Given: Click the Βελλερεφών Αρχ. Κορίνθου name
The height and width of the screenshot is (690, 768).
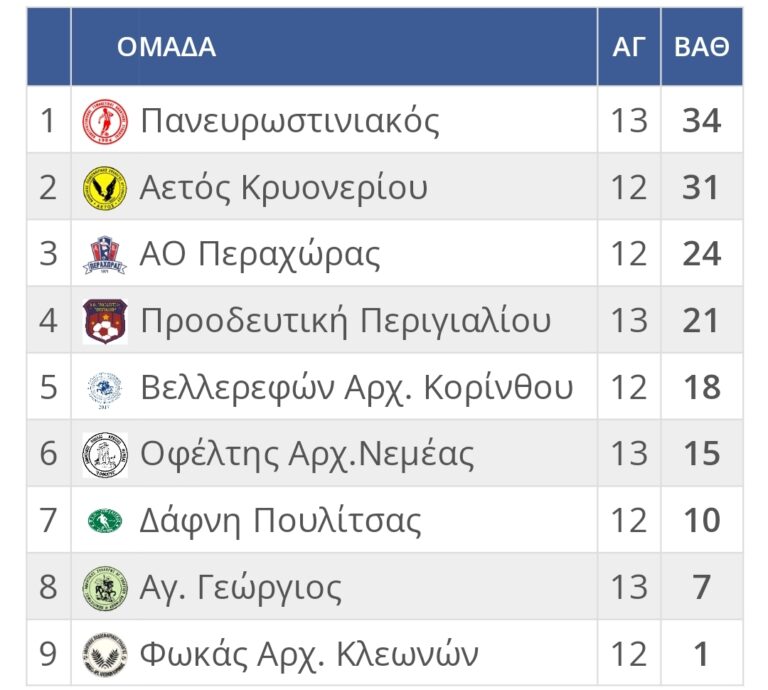Looking at the screenshot, I should point(357,388).
